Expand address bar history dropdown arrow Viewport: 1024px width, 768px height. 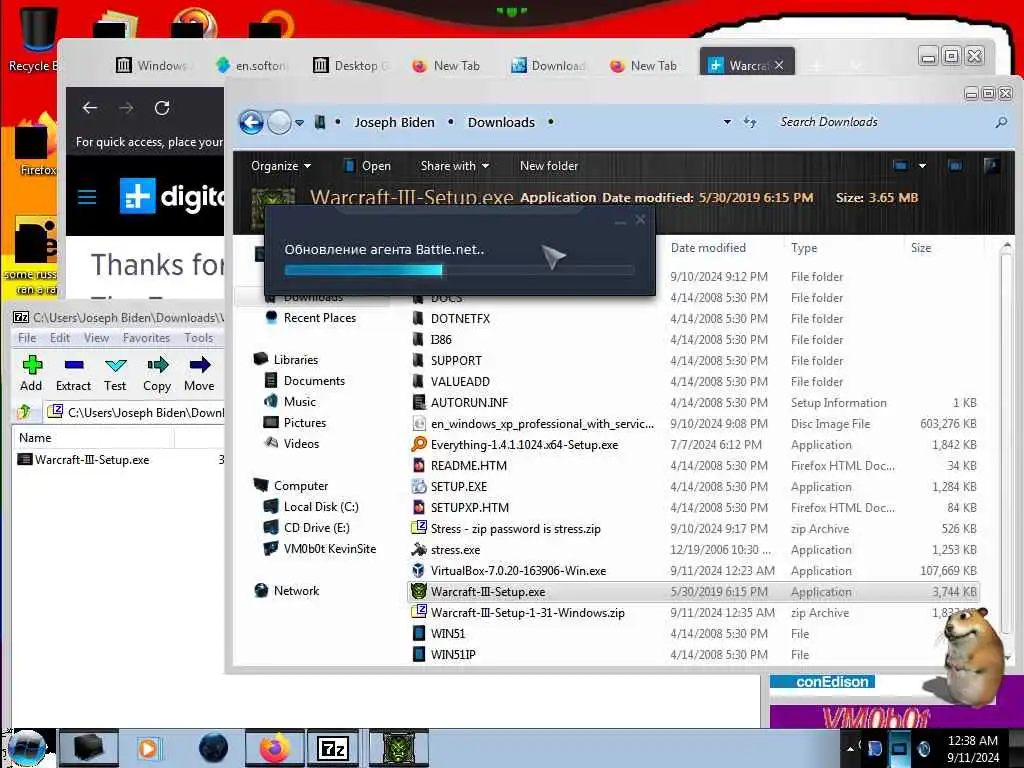[x=727, y=122]
